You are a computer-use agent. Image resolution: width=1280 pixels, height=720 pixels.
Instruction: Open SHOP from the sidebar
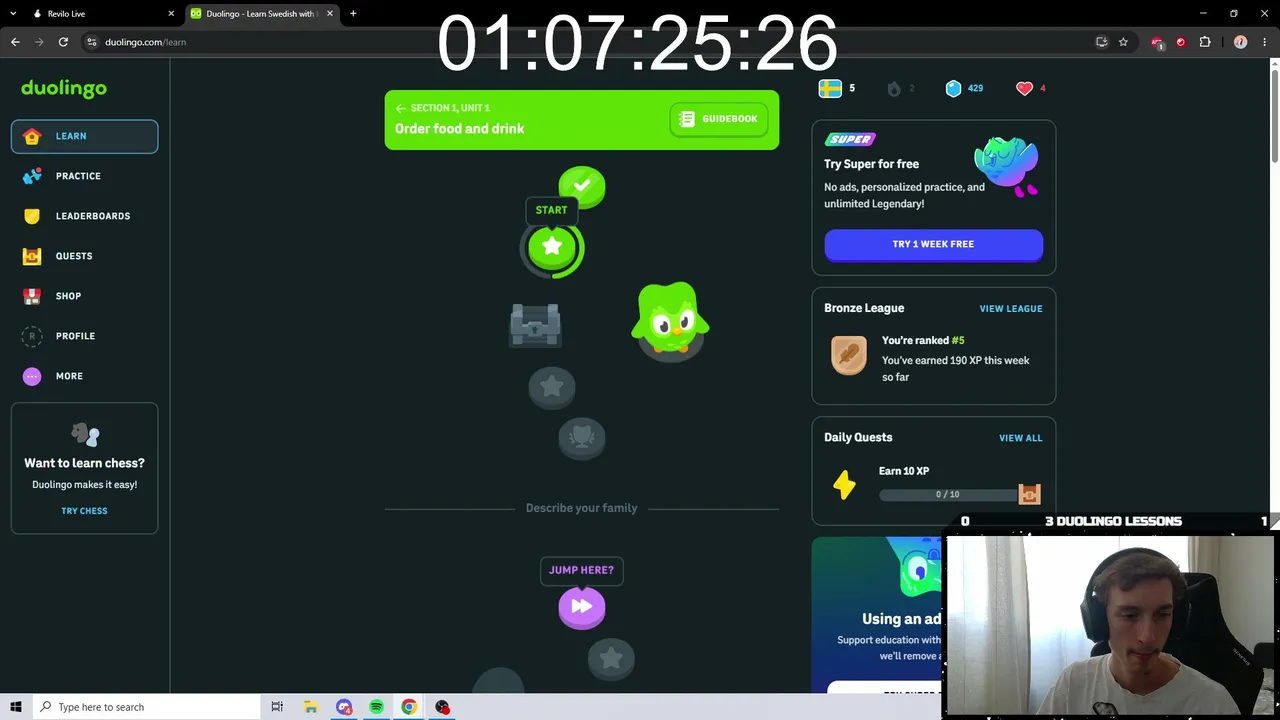[84, 296]
